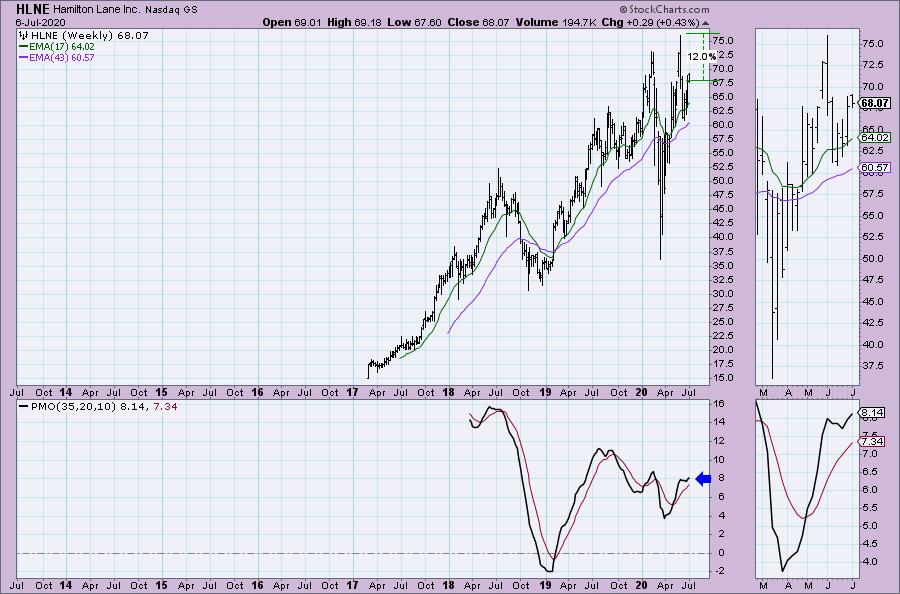Click the 15.0 label on price axis
The height and width of the screenshot is (594, 900).
[723, 378]
